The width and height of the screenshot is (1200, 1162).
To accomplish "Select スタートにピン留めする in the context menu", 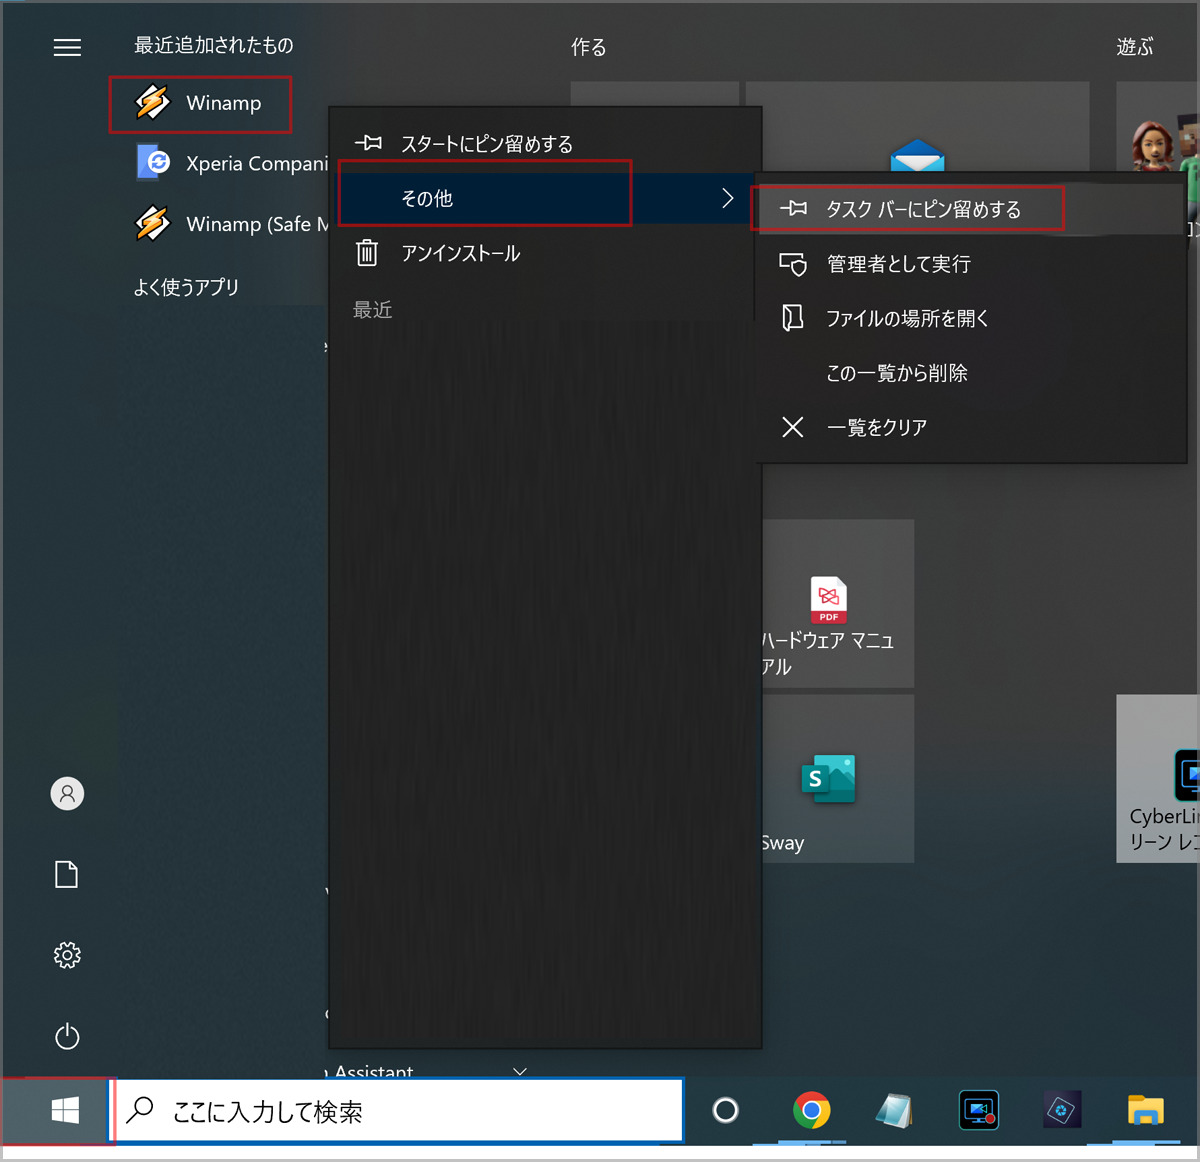I will coord(545,144).
